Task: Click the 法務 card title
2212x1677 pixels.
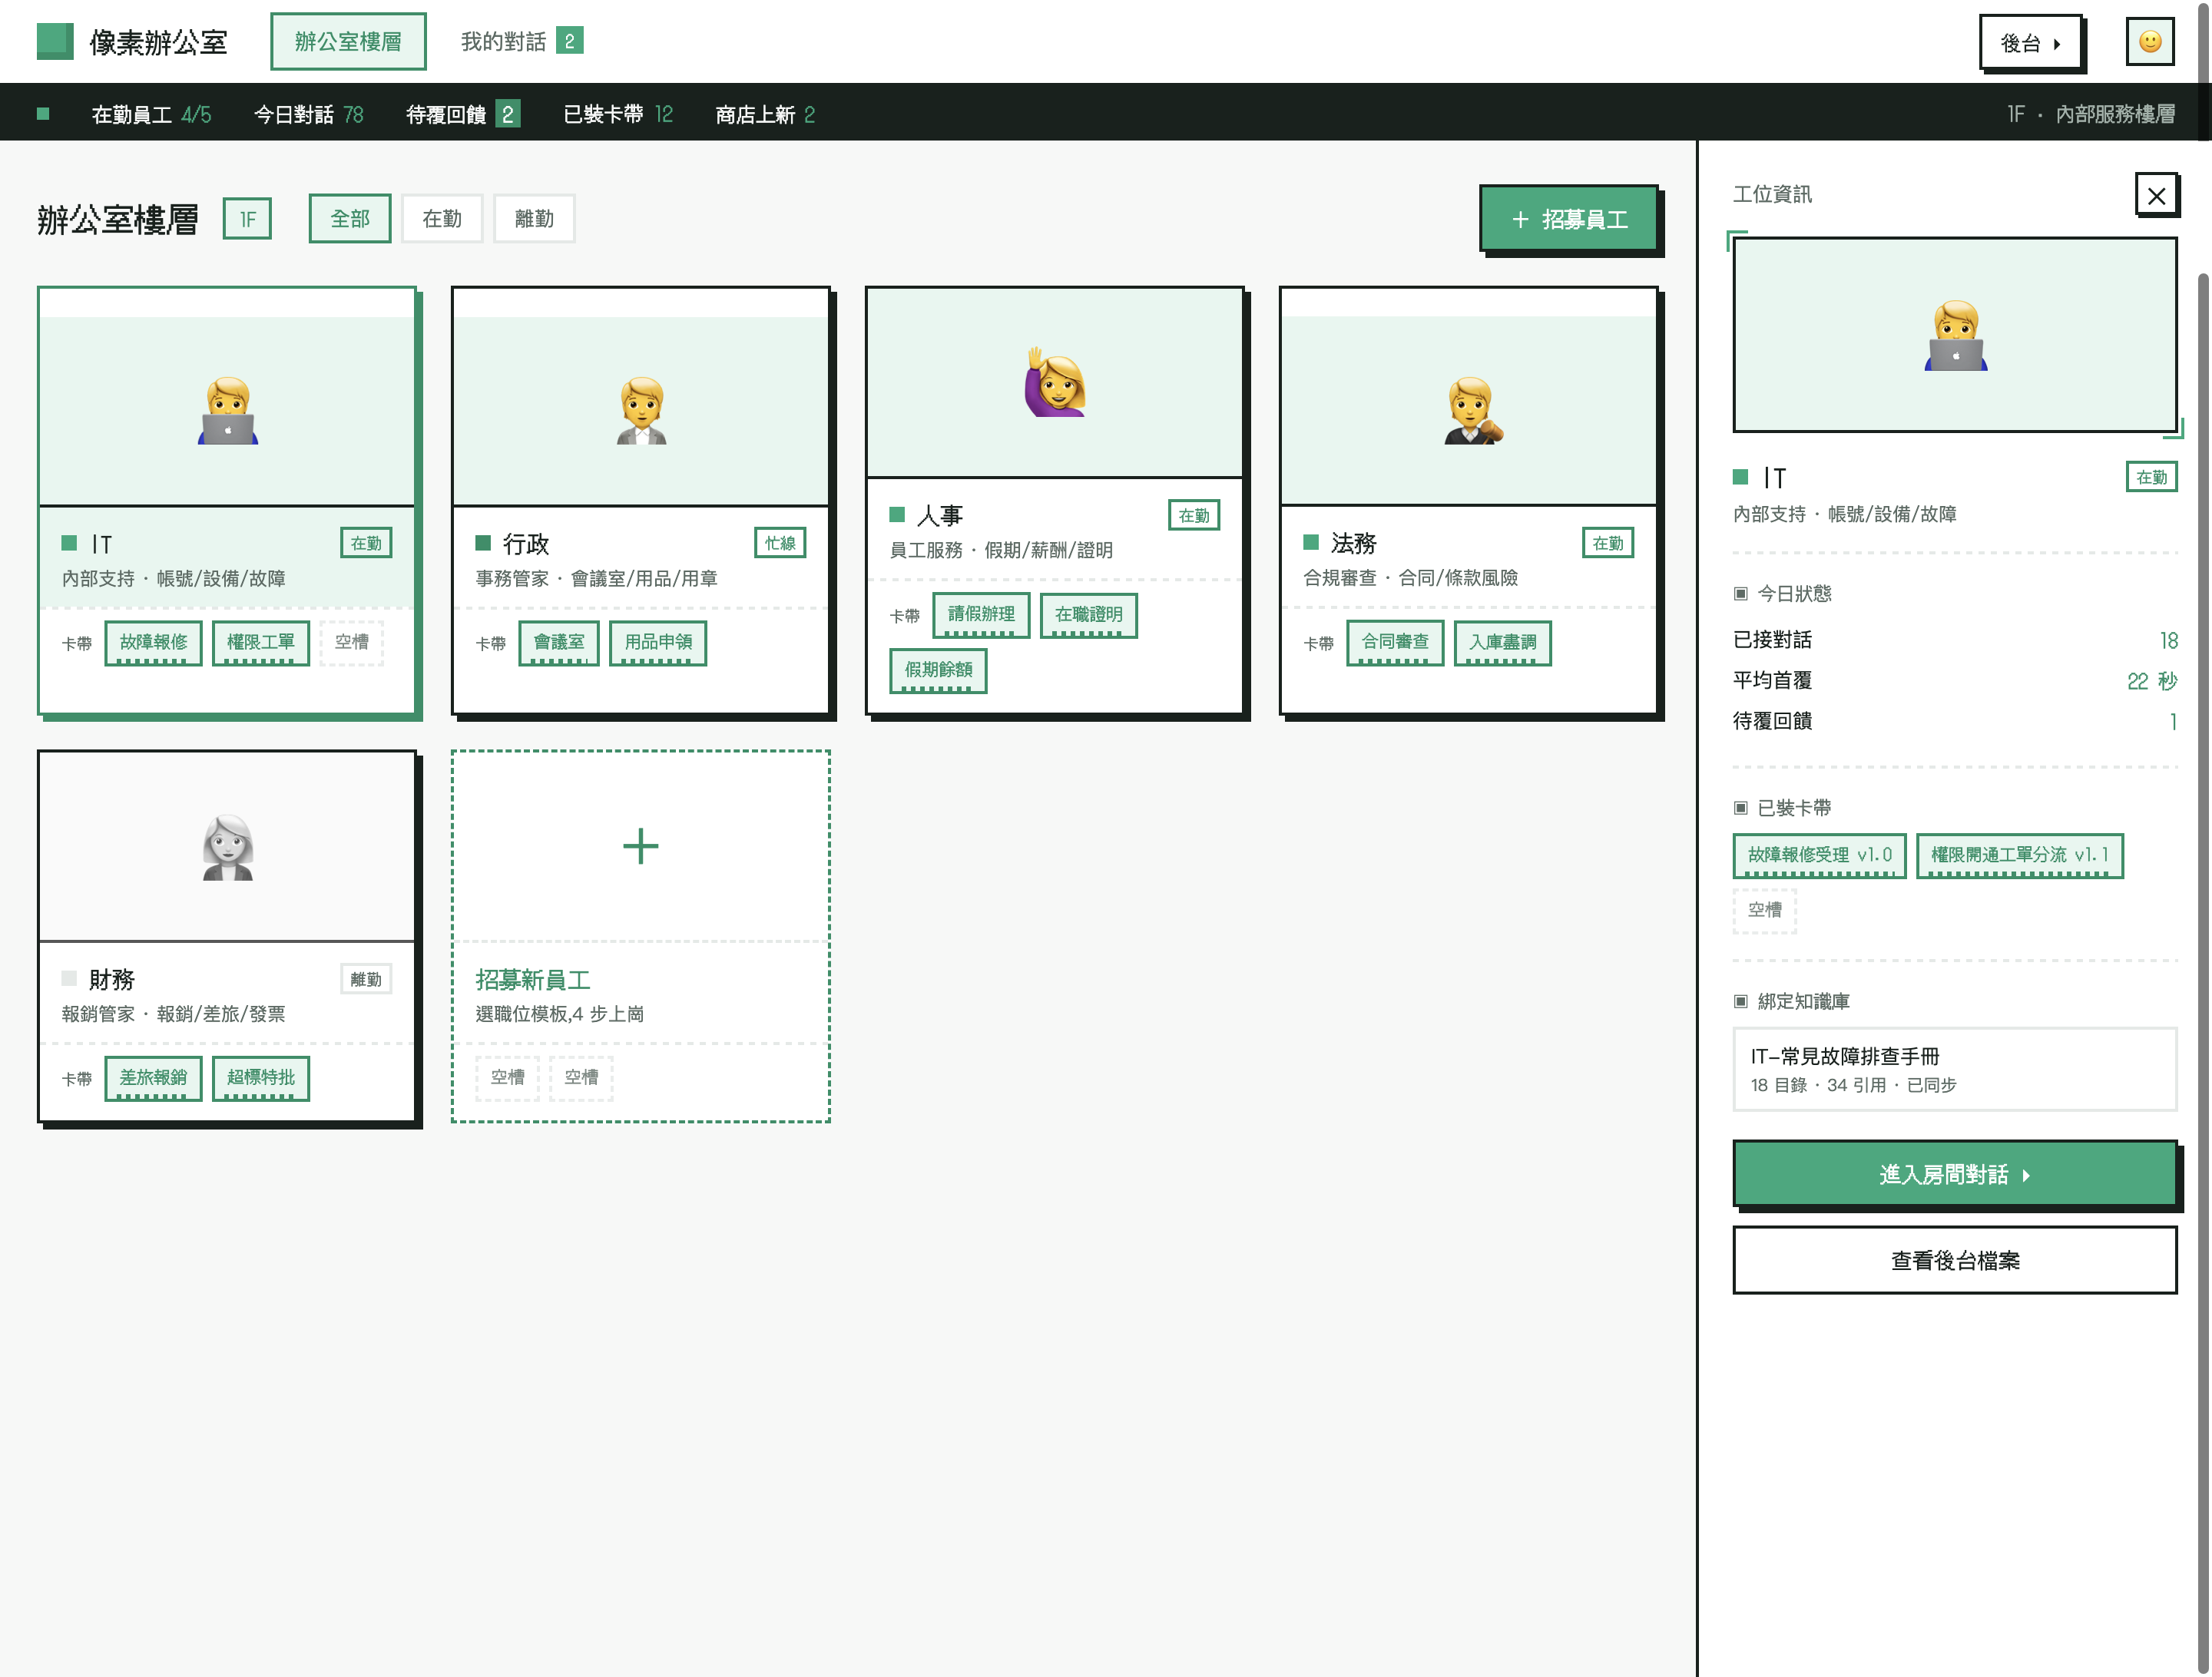Action: [x=1354, y=543]
